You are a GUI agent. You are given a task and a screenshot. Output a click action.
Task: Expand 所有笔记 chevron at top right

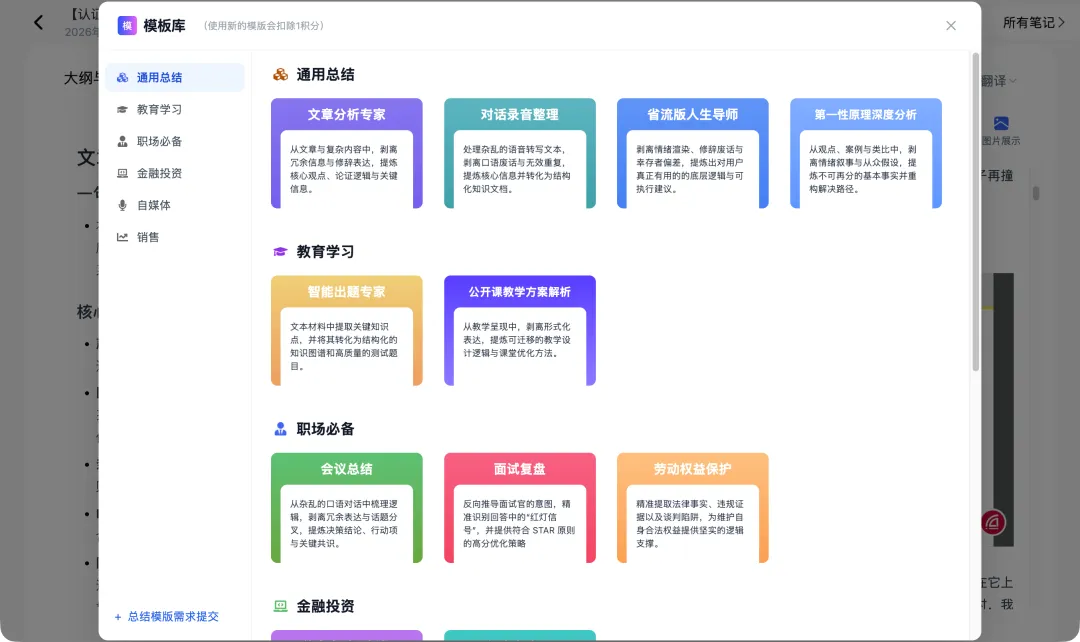pos(1062,22)
